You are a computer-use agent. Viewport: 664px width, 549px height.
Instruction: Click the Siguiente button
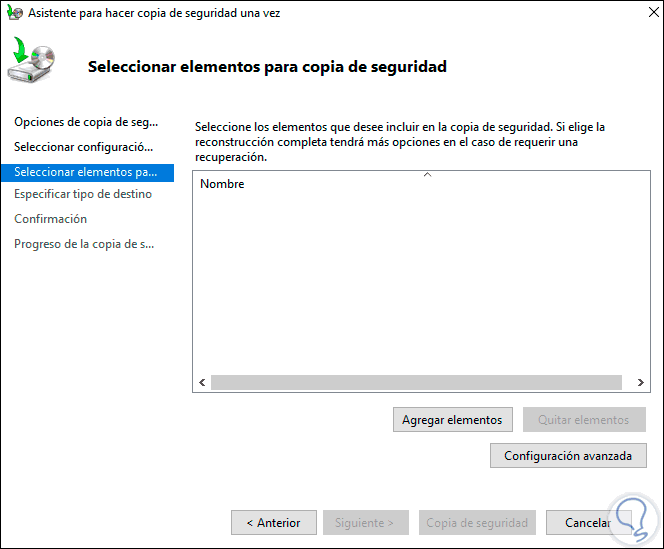coord(365,523)
